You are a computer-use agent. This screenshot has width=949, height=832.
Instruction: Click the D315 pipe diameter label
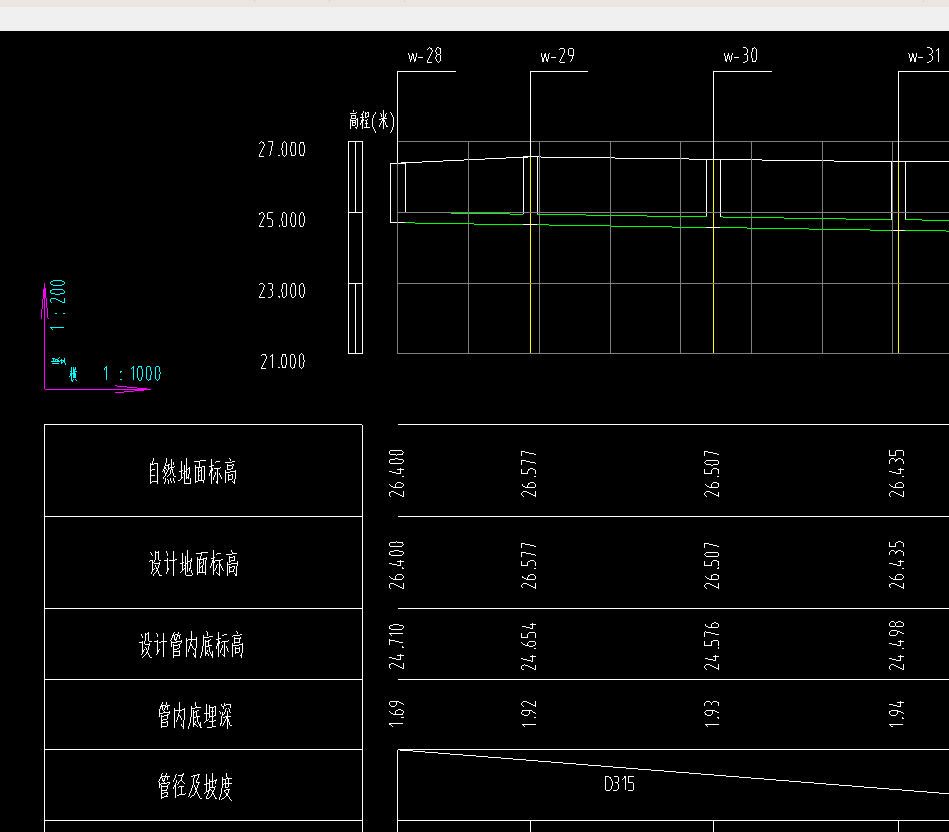tap(619, 784)
